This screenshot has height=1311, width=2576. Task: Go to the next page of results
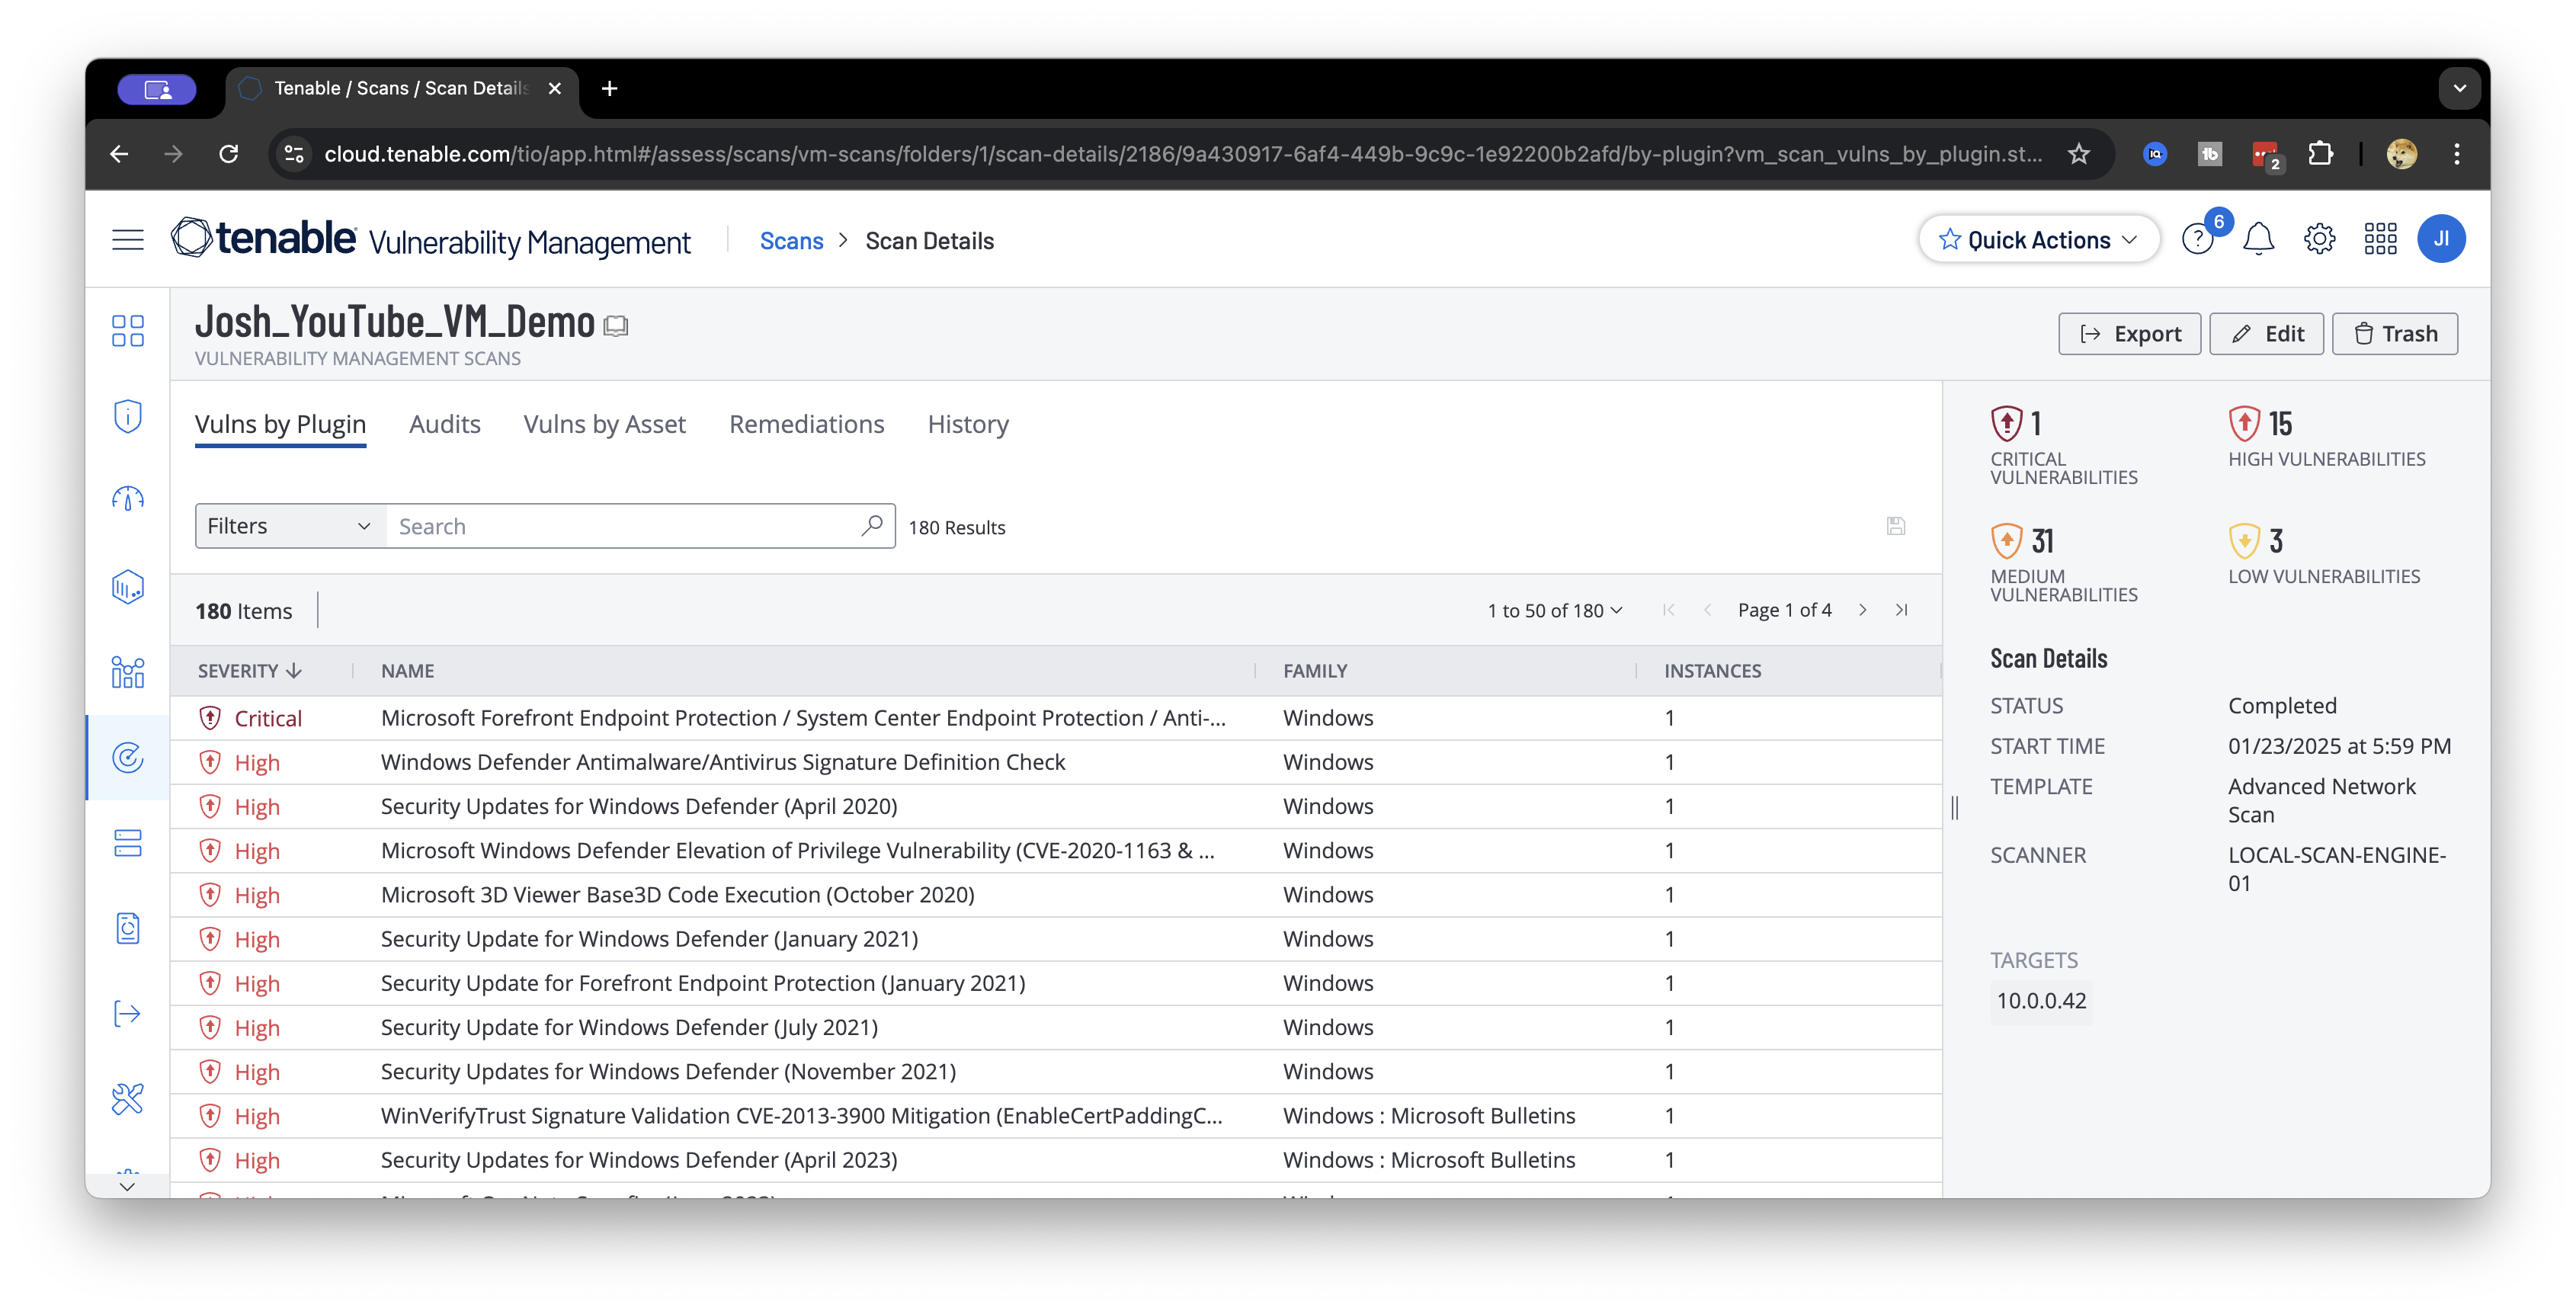click(1863, 610)
